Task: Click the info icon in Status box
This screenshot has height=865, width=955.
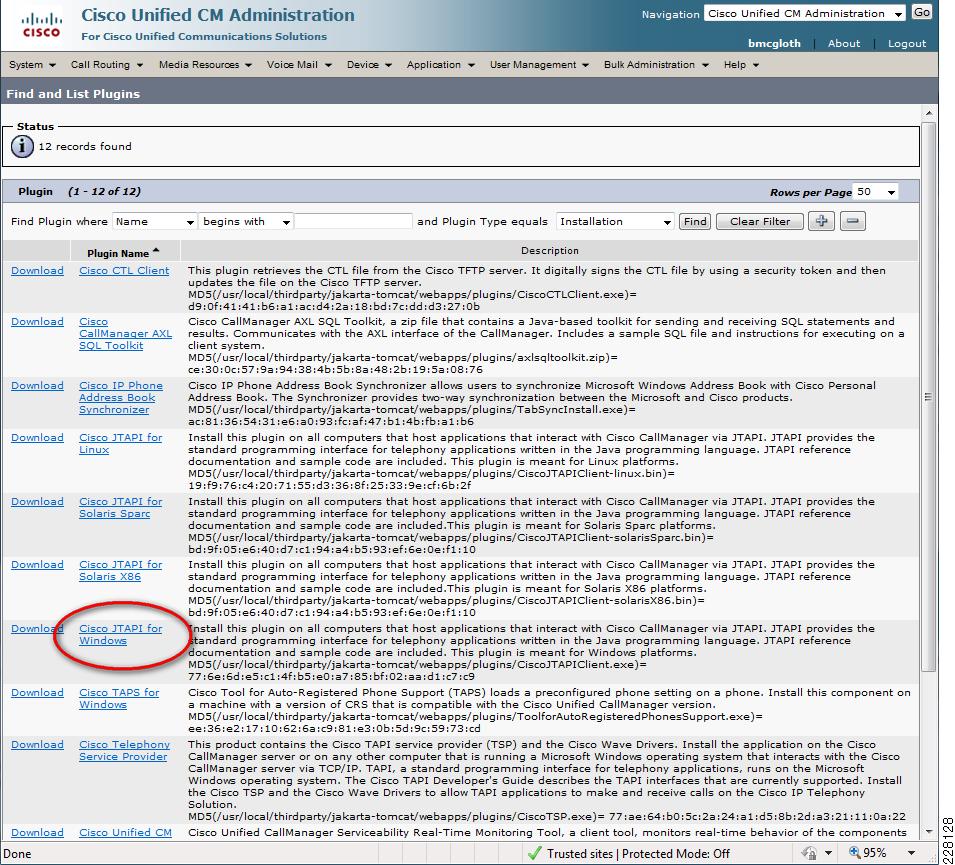Action: (23, 146)
